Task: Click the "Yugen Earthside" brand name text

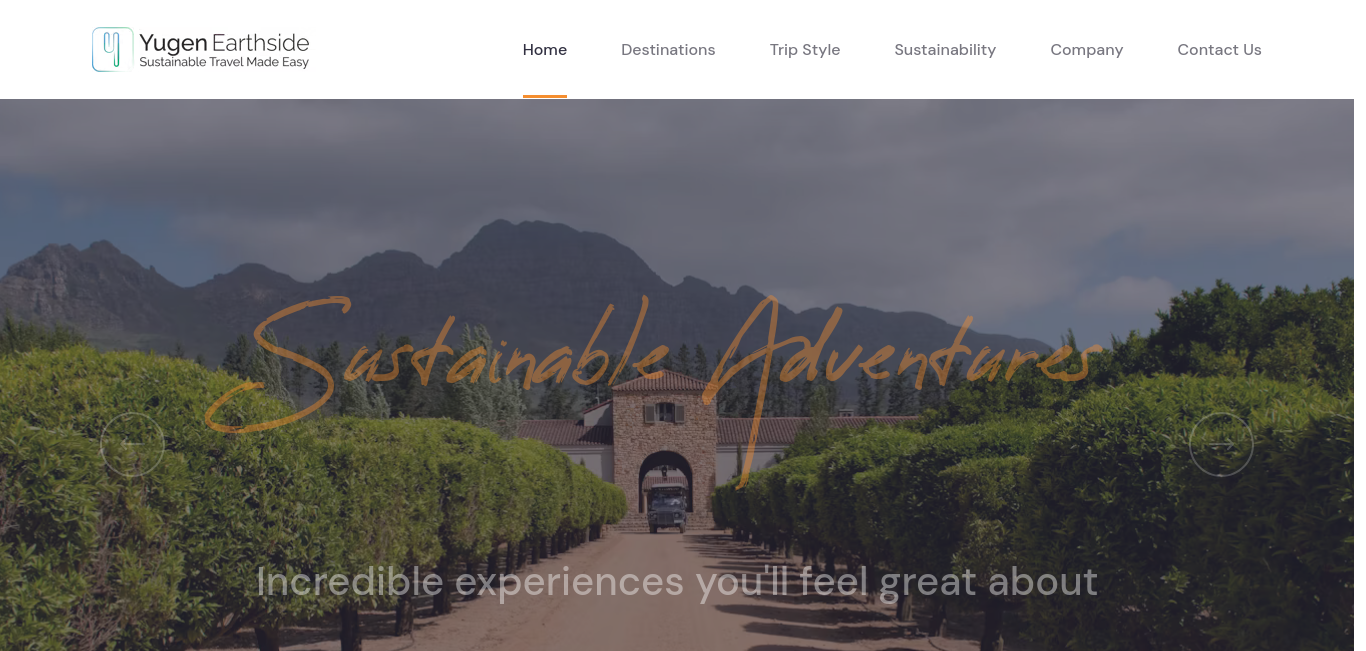Action: [x=224, y=42]
